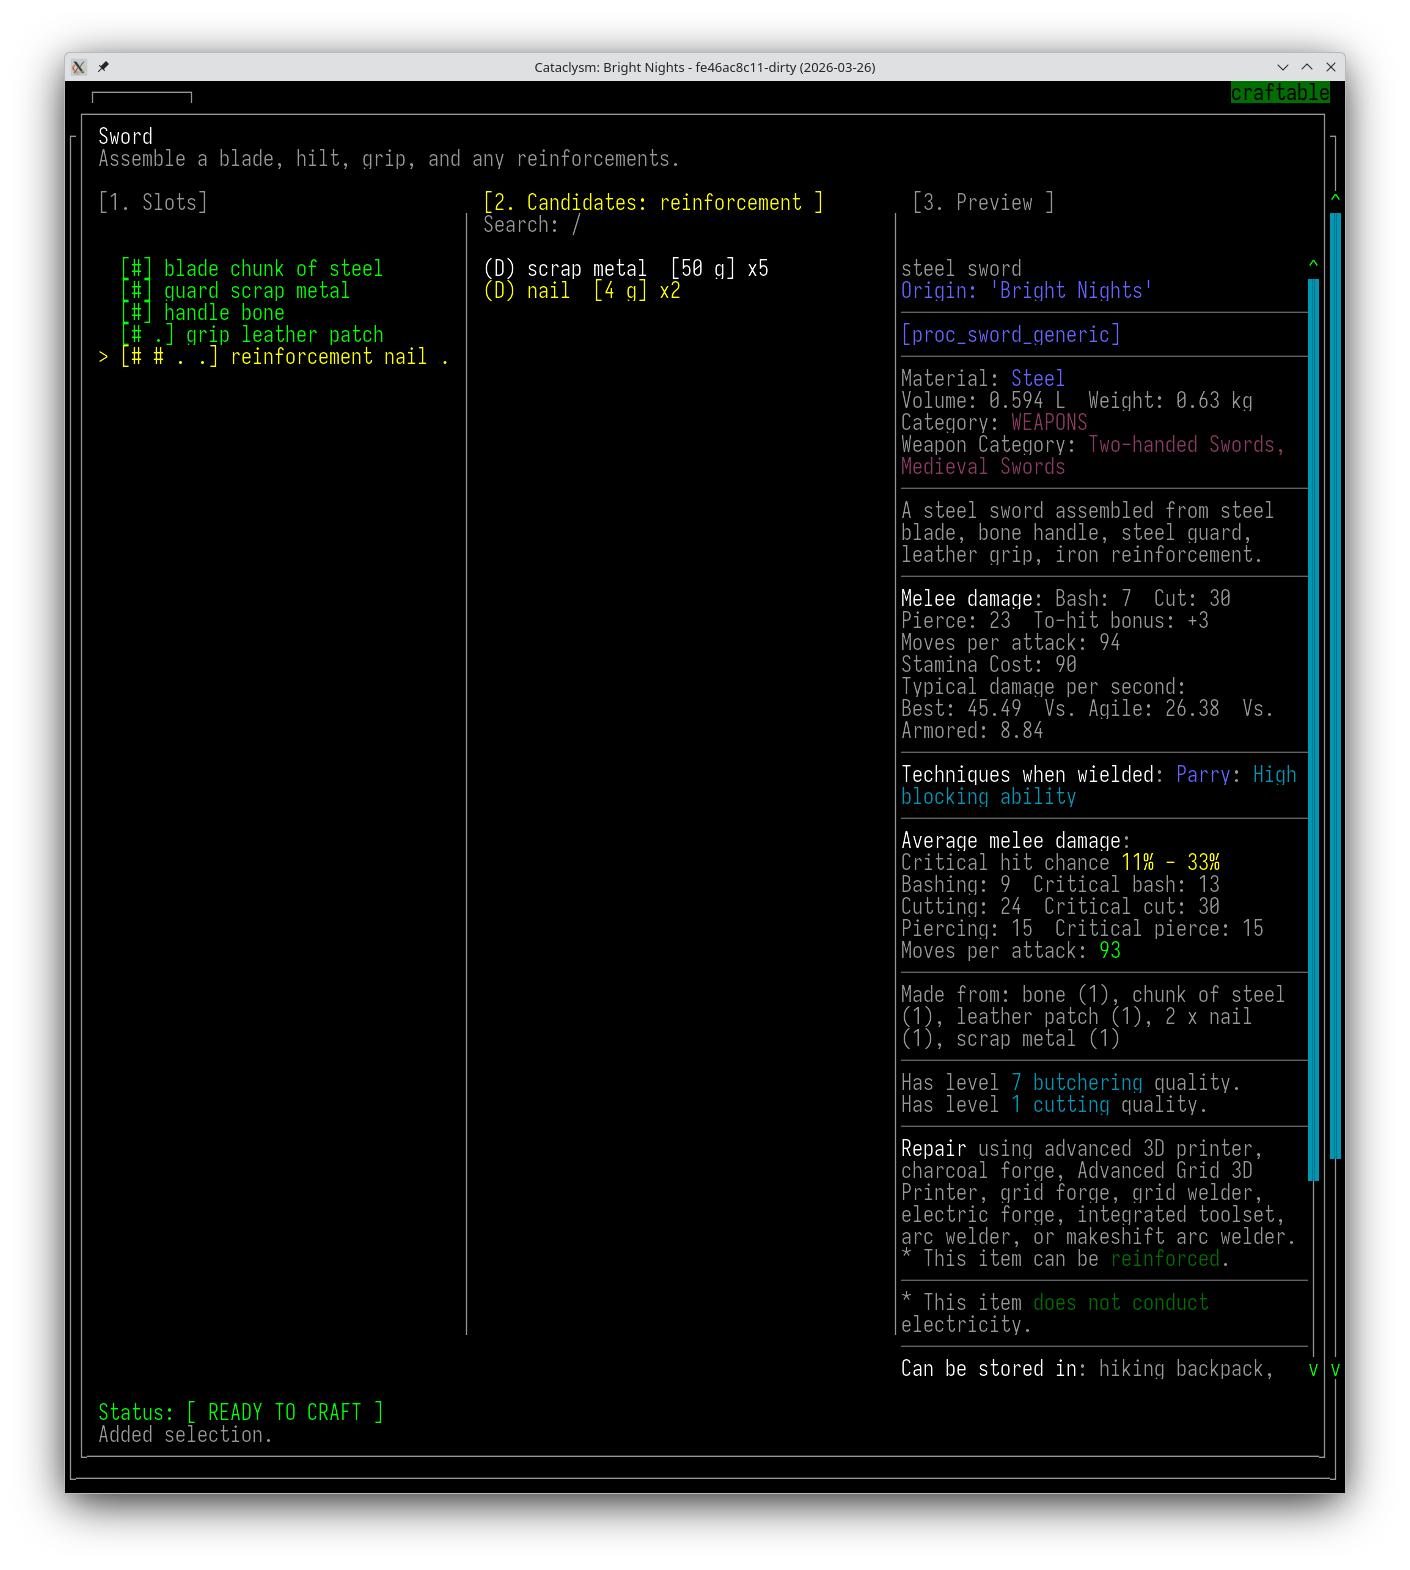Viewport: 1410px width, 1570px height.
Task: Click the 'Melee damage:' label
Action: coord(972,598)
